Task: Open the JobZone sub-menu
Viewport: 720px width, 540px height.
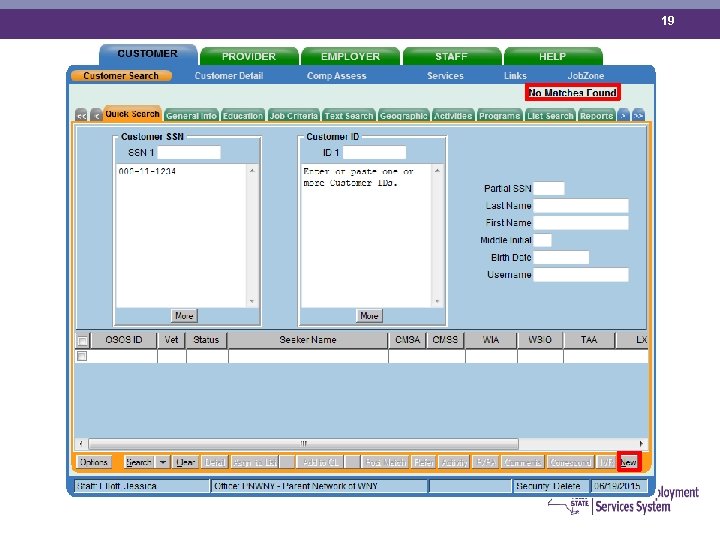Action: pos(585,76)
